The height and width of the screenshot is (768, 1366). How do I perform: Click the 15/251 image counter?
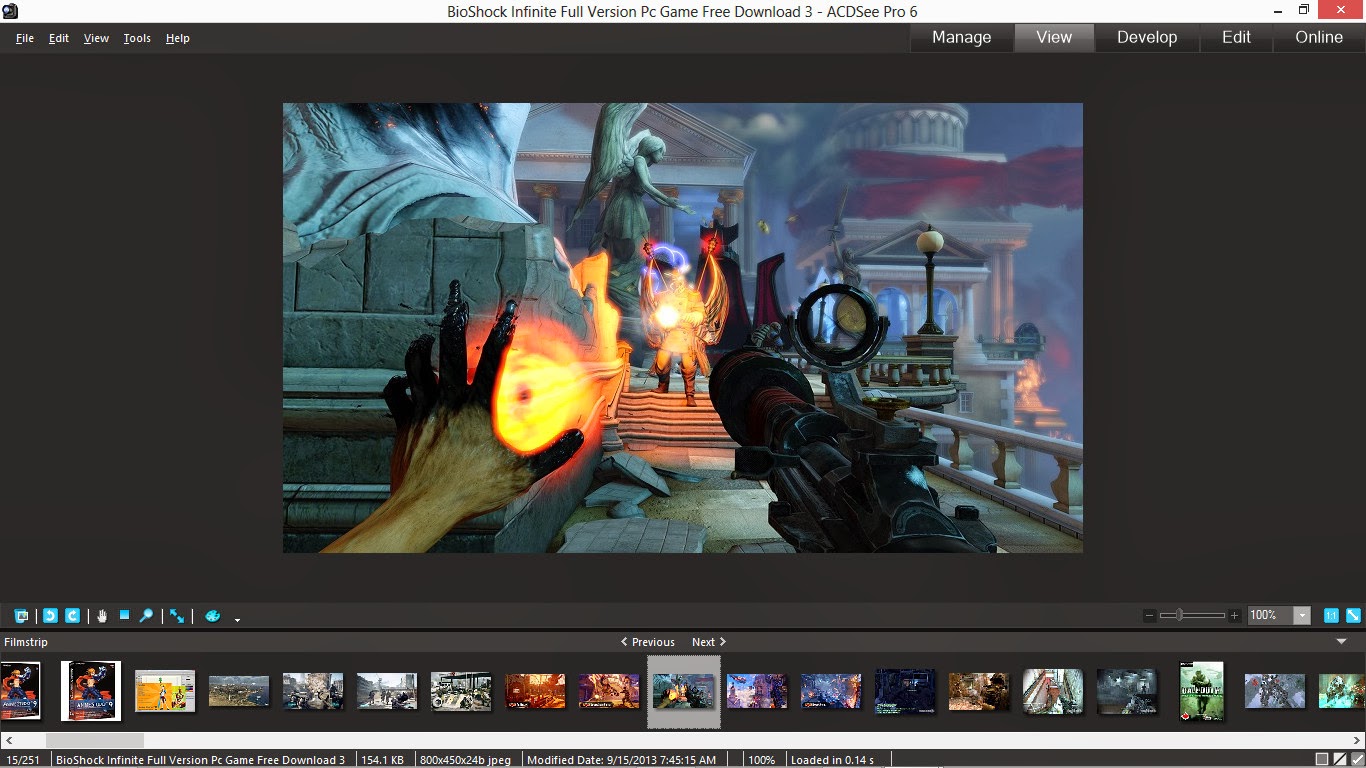tap(23, 760)
